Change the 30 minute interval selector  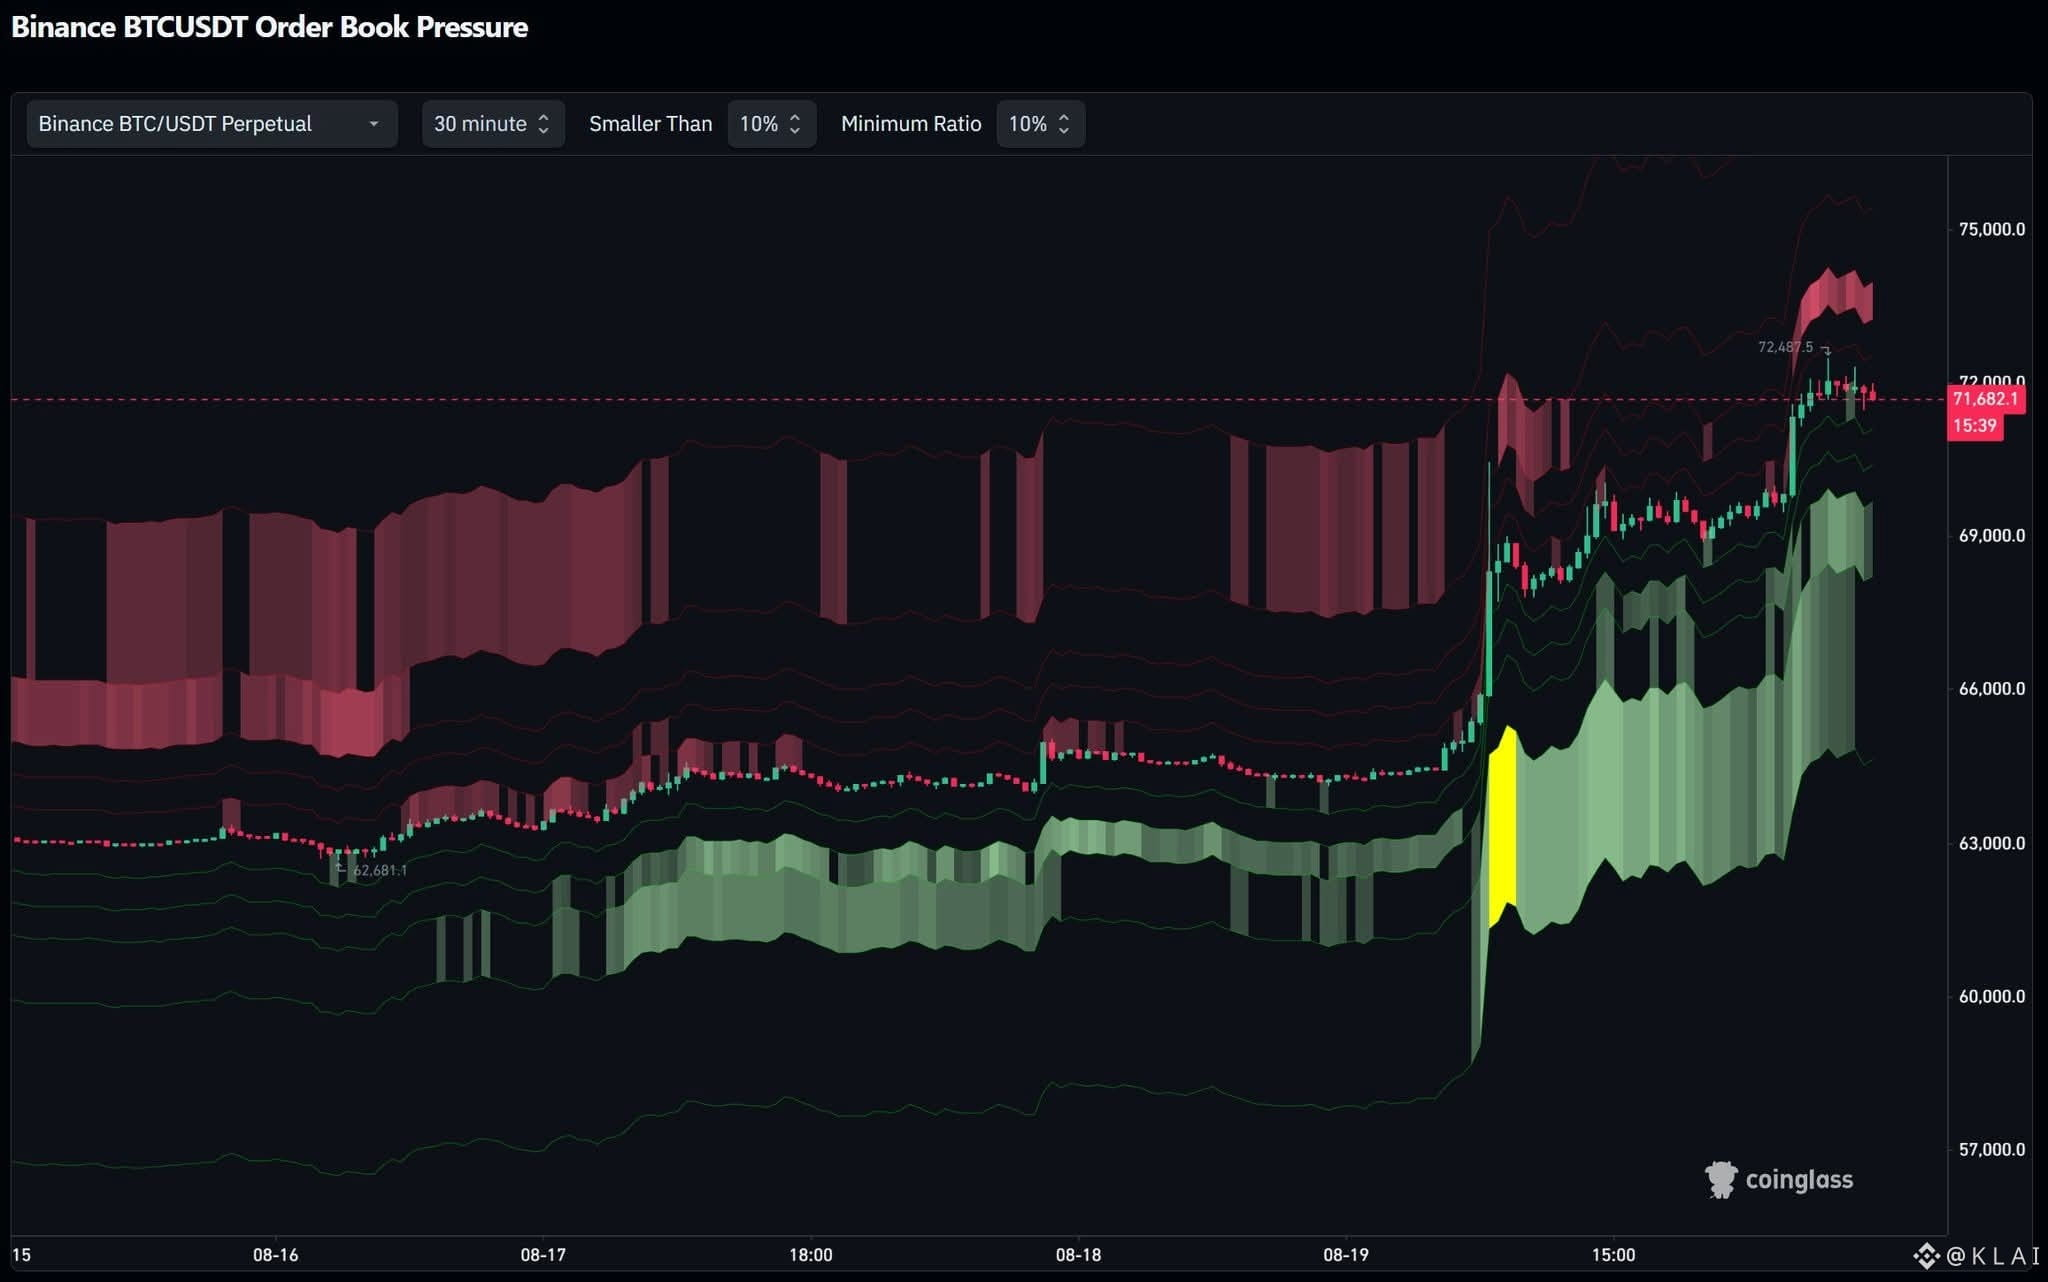tap(493, 124)
